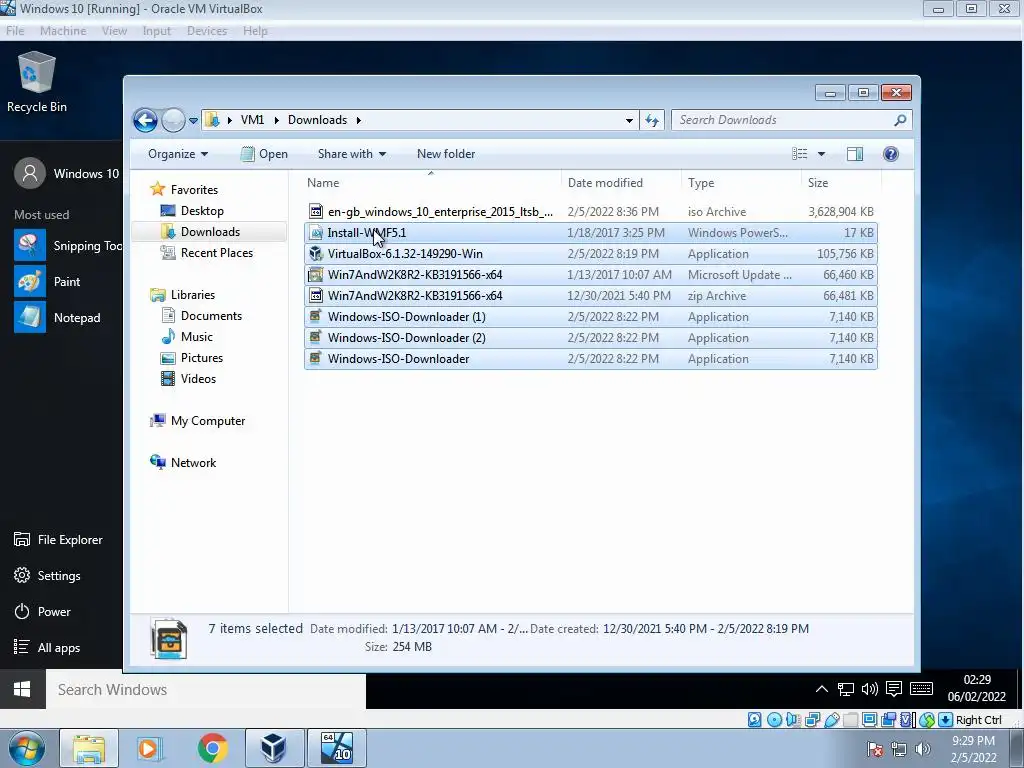Open the VirtualBox File menu
This screenshot has width=1024, height=768.
coord(15,31)
